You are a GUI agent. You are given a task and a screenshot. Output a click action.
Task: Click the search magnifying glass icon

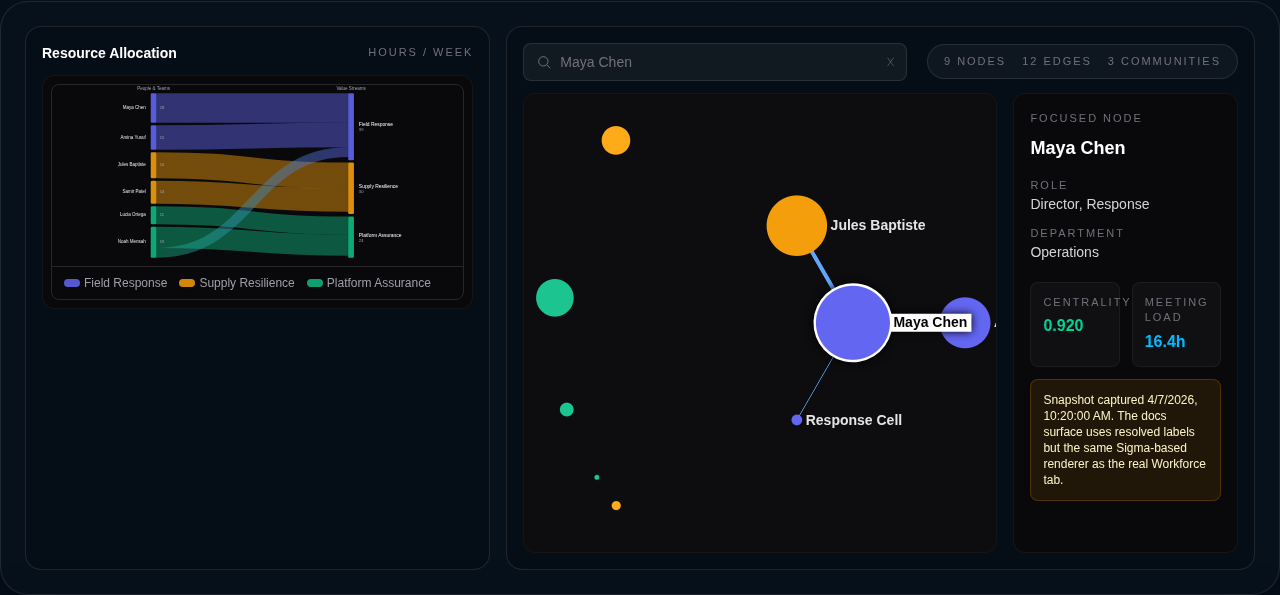click(x=543, y=61)
